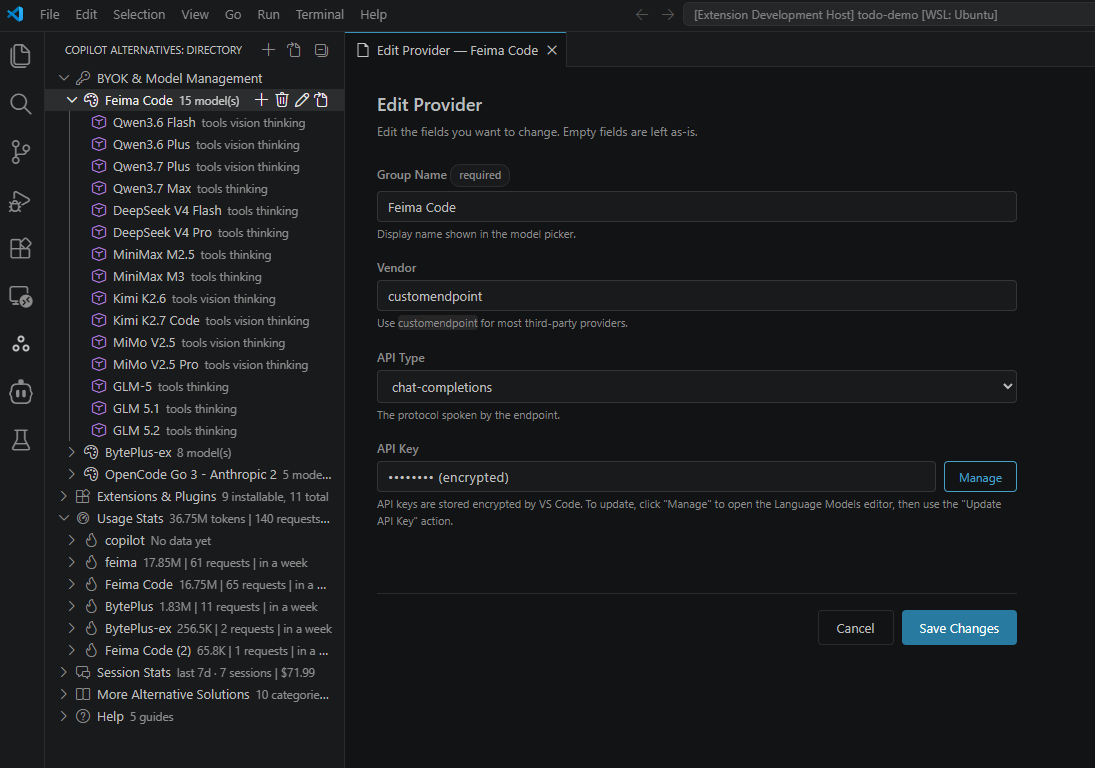The height and width of the screenshot is (768, 1095).
Task: Open the Terminal menu
Action: pos(319,14)
